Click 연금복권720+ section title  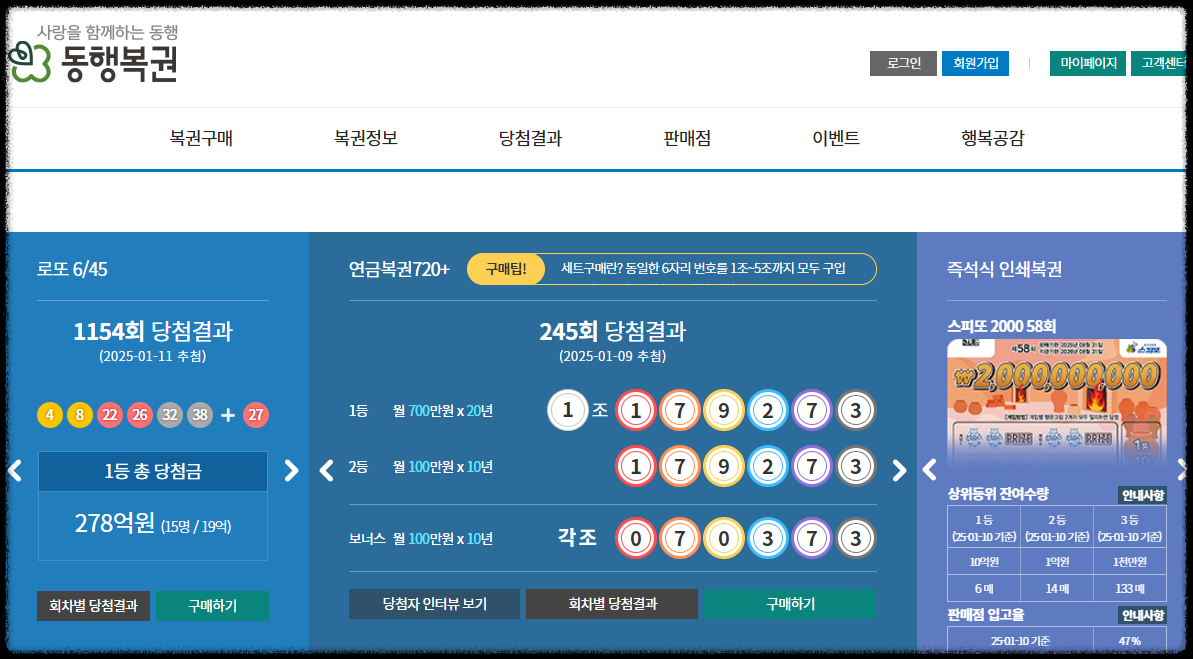click(x=399, y=269)
